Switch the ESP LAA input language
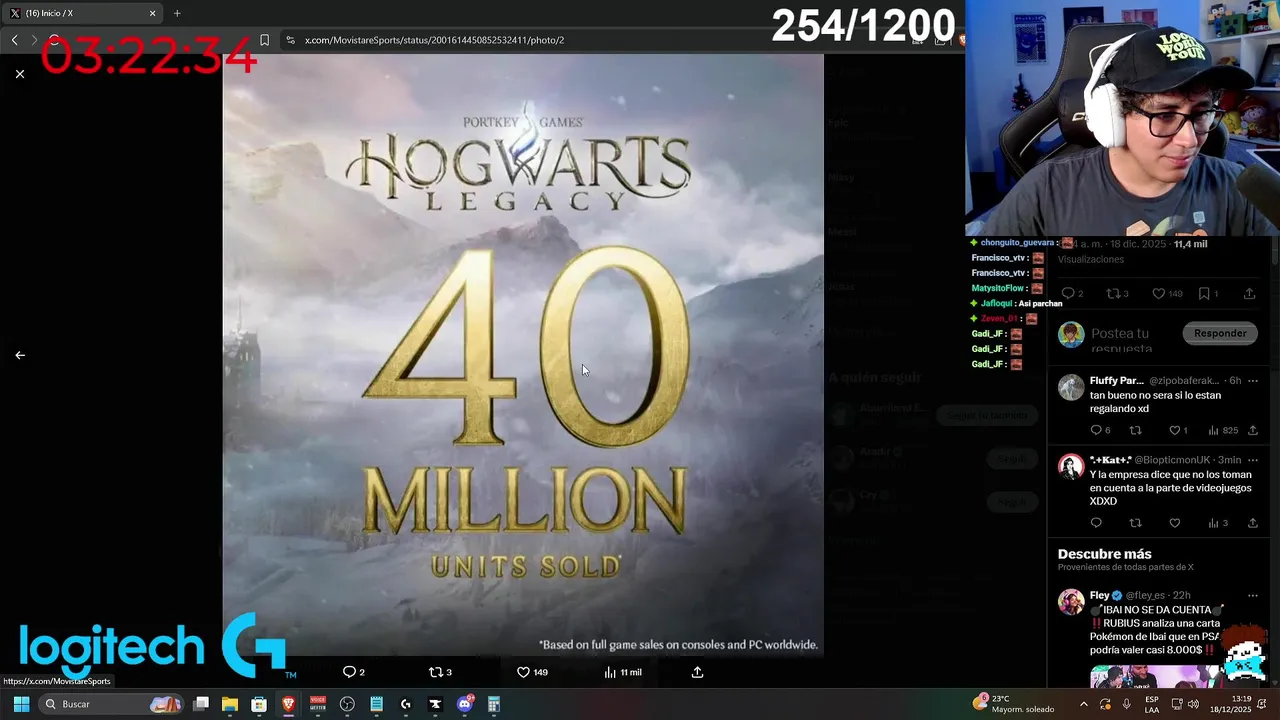Image resolution: width=1280 pixels, height=720 pixels. pos(1152,704)
